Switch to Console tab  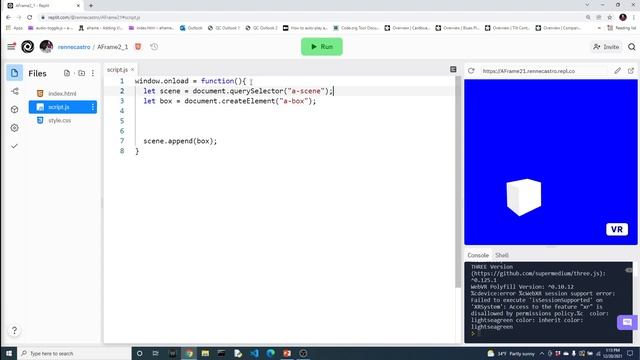tap(478, 255)
